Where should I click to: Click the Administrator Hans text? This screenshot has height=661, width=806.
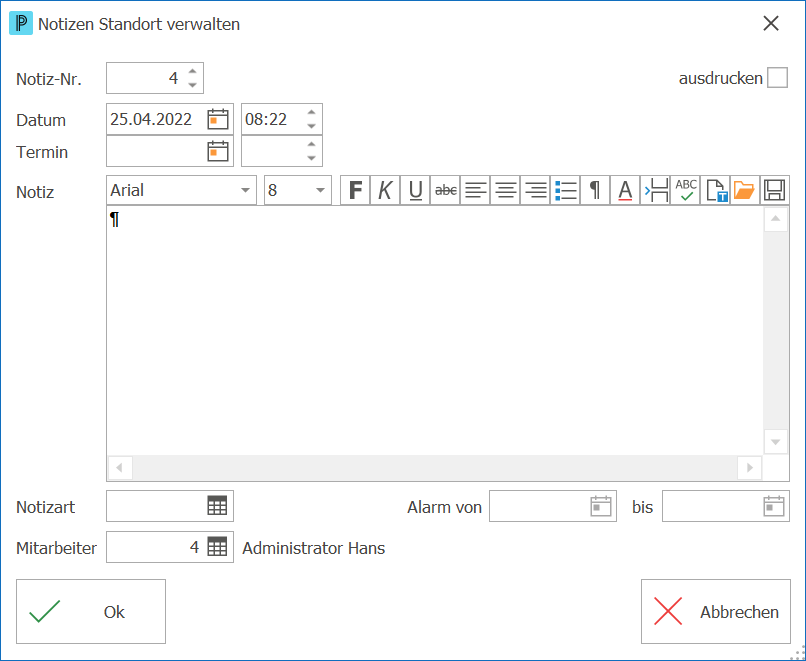coord(314,548)
